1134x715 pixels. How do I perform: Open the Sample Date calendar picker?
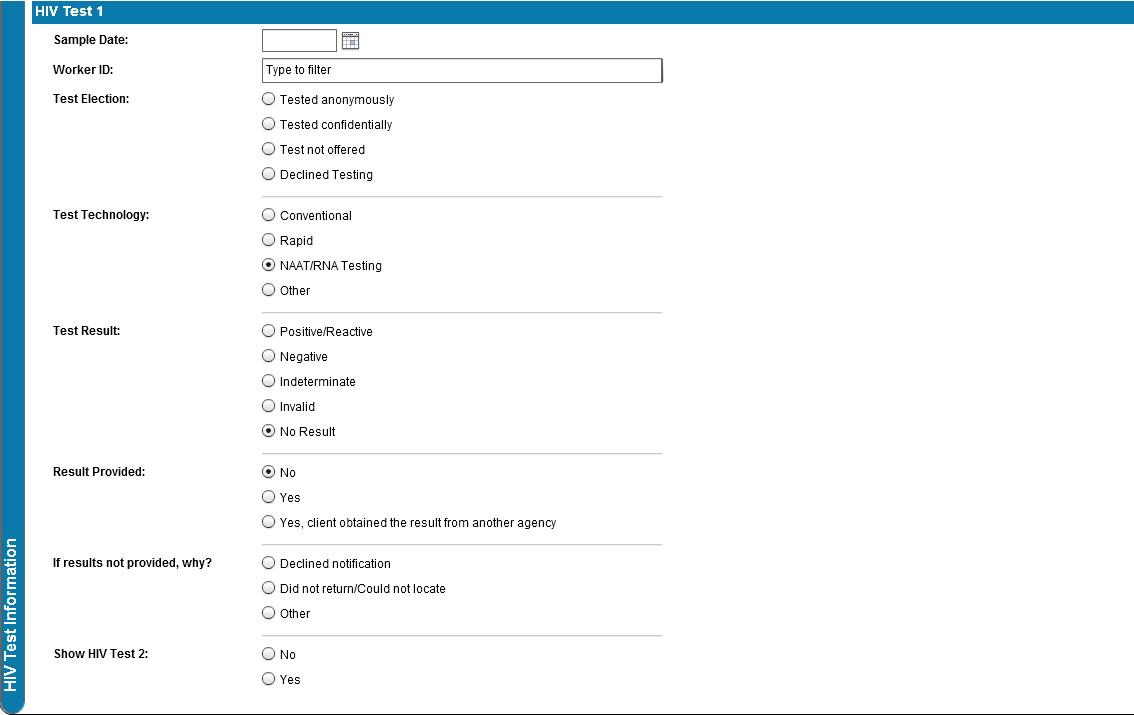pos(350,41)
